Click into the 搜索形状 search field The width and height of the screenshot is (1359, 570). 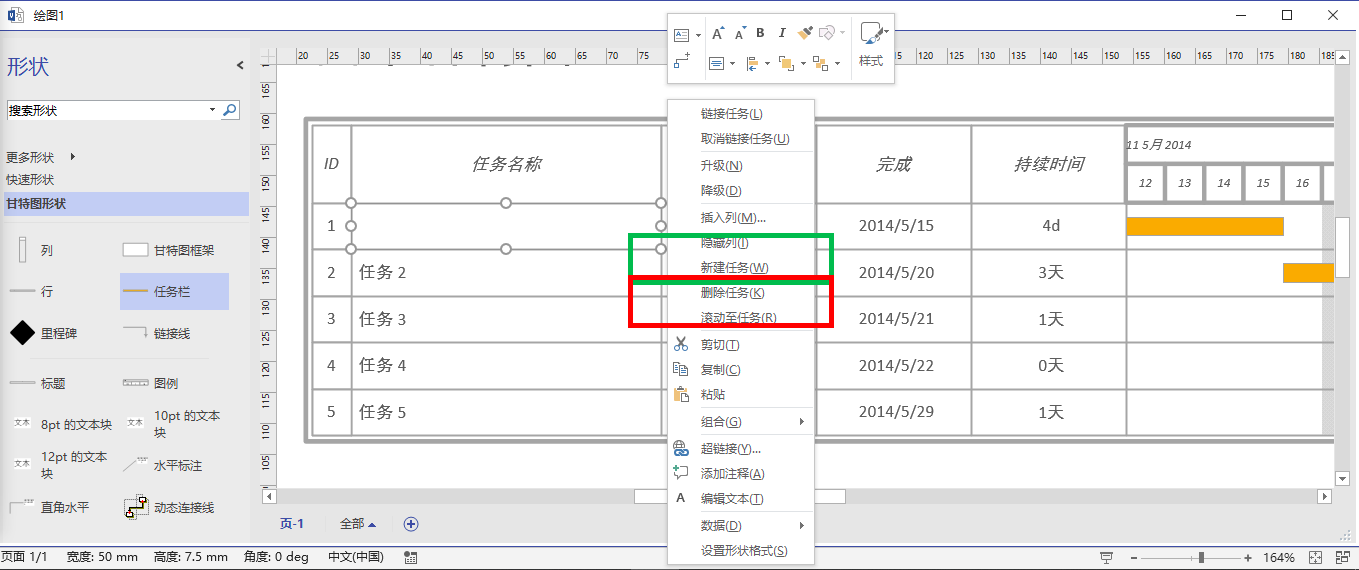107,110
